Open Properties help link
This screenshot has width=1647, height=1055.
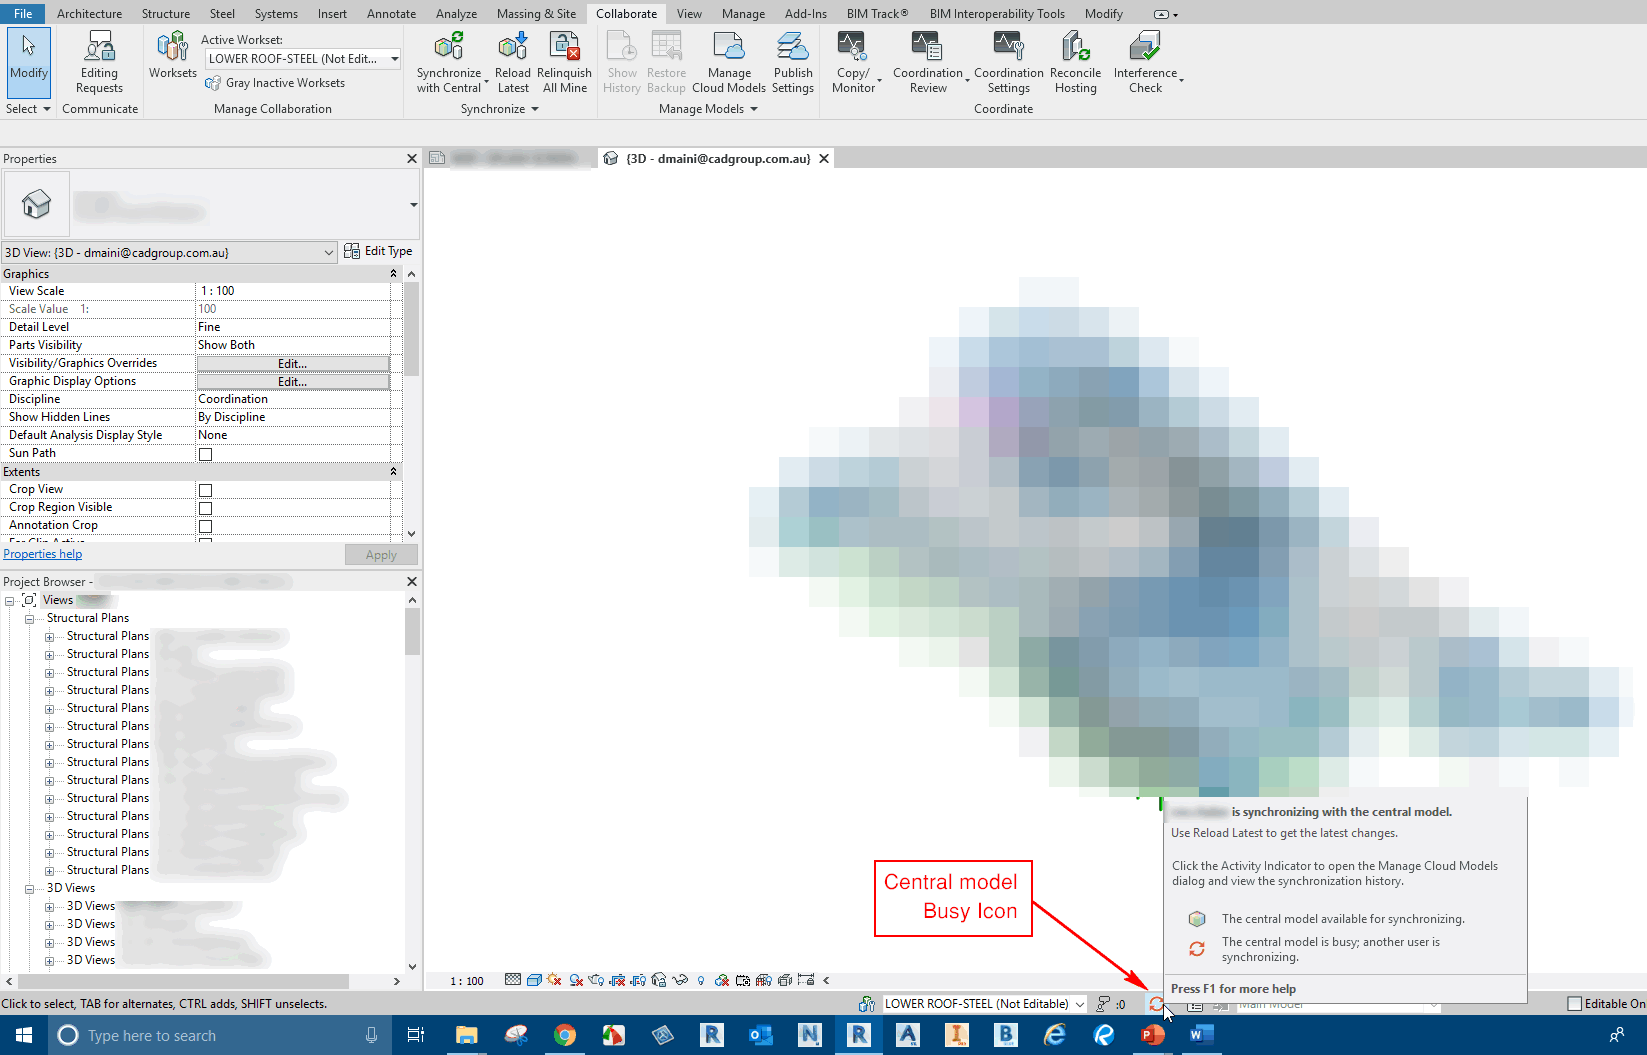[43, 554]
